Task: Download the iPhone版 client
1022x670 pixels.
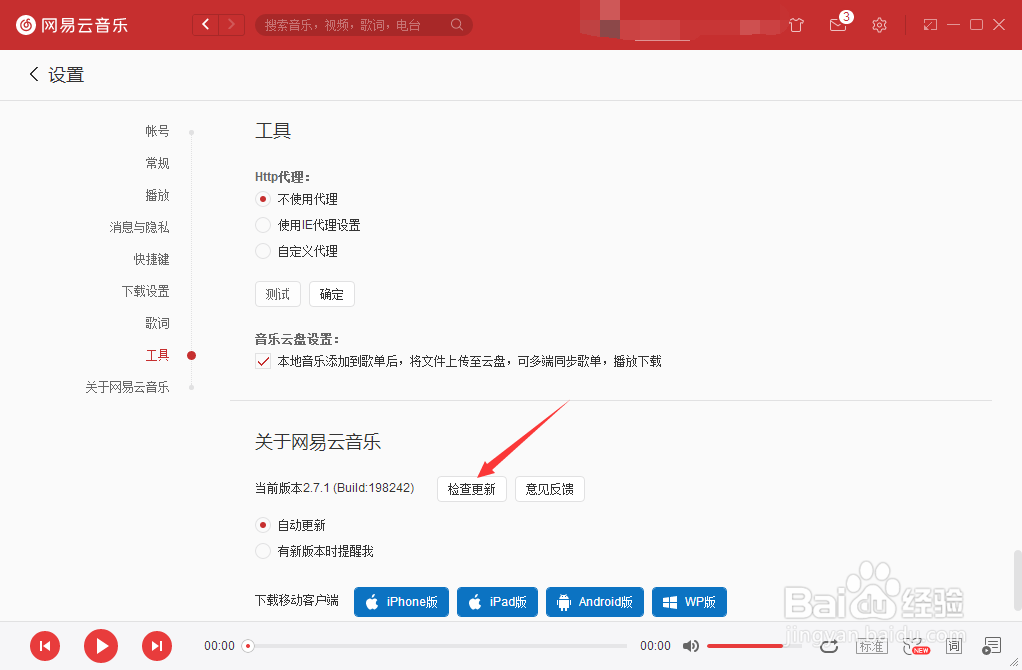Action: click(402, 602)
